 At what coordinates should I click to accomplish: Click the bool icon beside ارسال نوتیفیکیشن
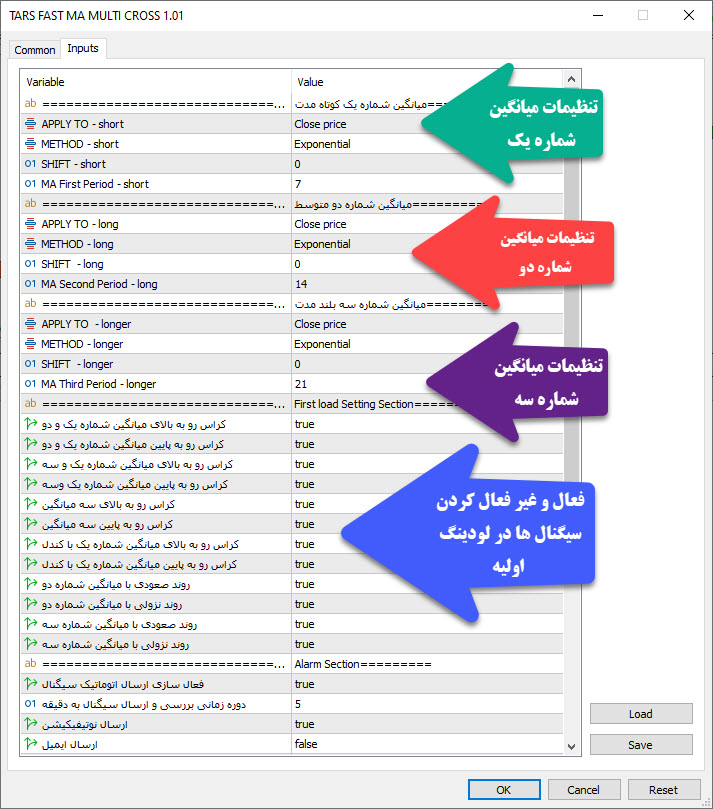click(x=30, y=724)
